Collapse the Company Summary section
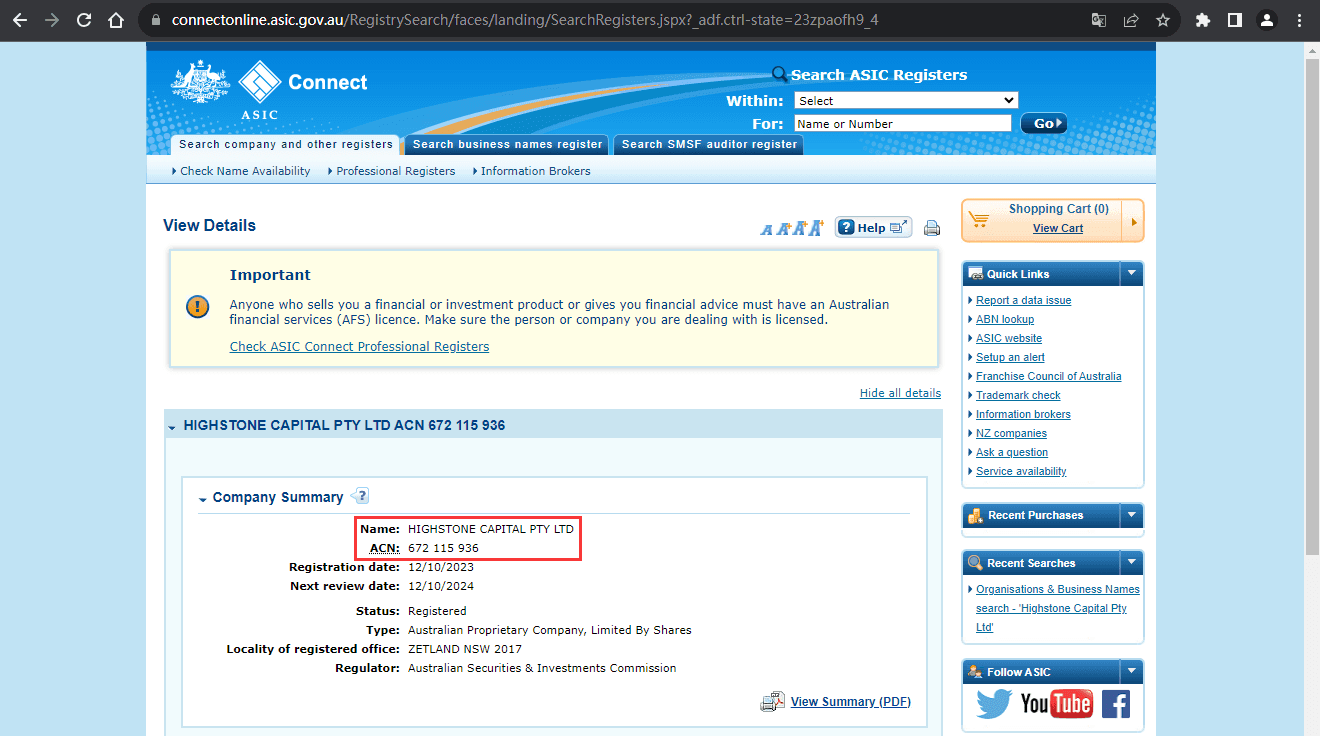Image resolution: width=1320 pixels, height=736 pixels. (202, 498)
